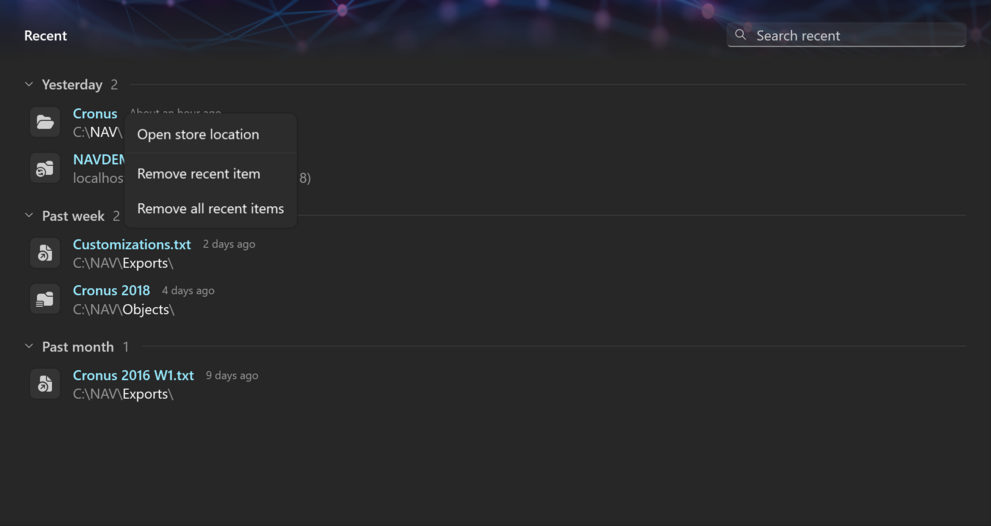Click the '2 days ago' timestamp
This screenshot has height=526, width=991.
(229, 244)
